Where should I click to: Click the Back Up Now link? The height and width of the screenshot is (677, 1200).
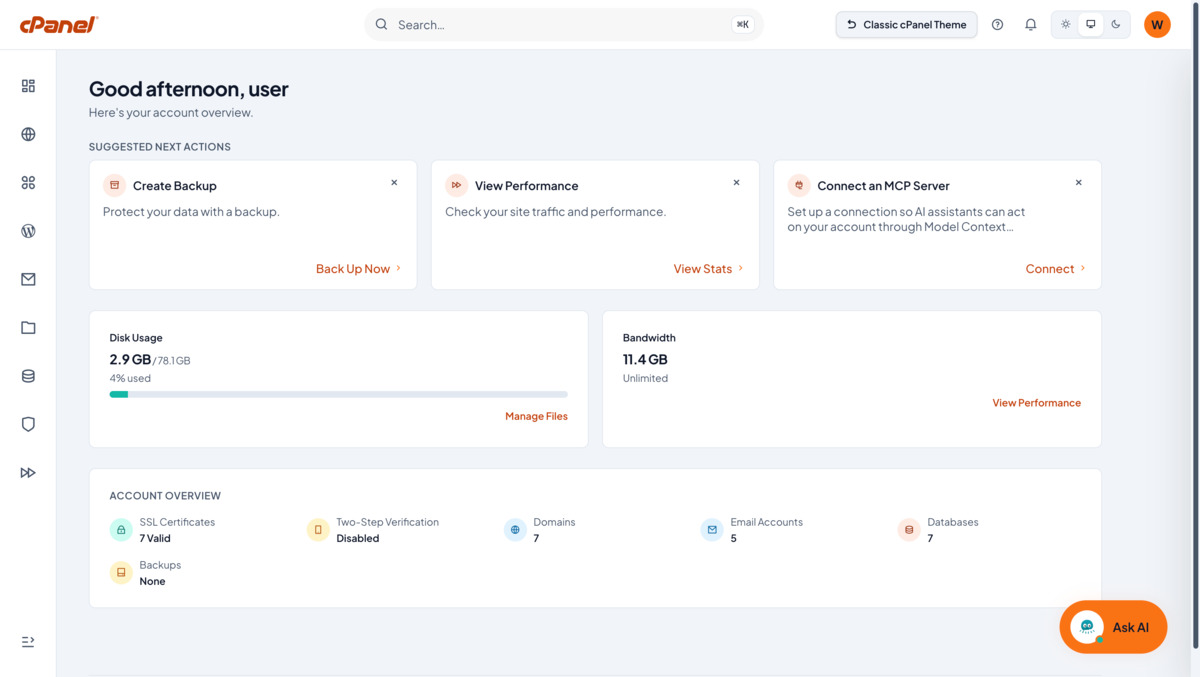pyautogui.click(x=358, y=268)
